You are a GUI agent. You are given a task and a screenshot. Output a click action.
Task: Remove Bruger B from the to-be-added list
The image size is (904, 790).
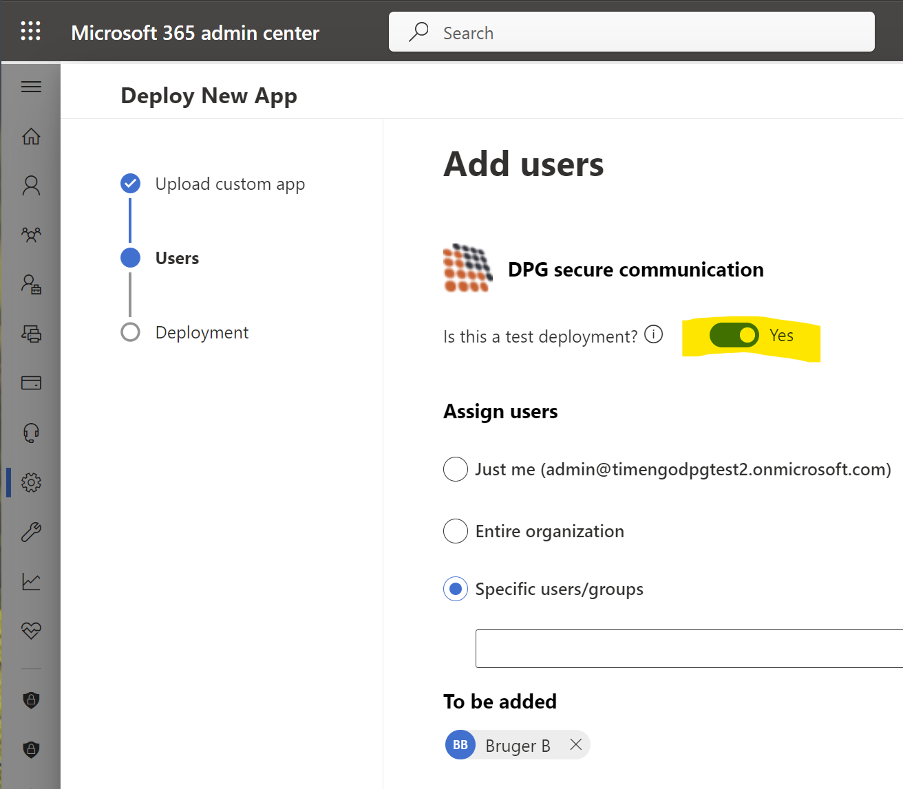tap(575, 744)
